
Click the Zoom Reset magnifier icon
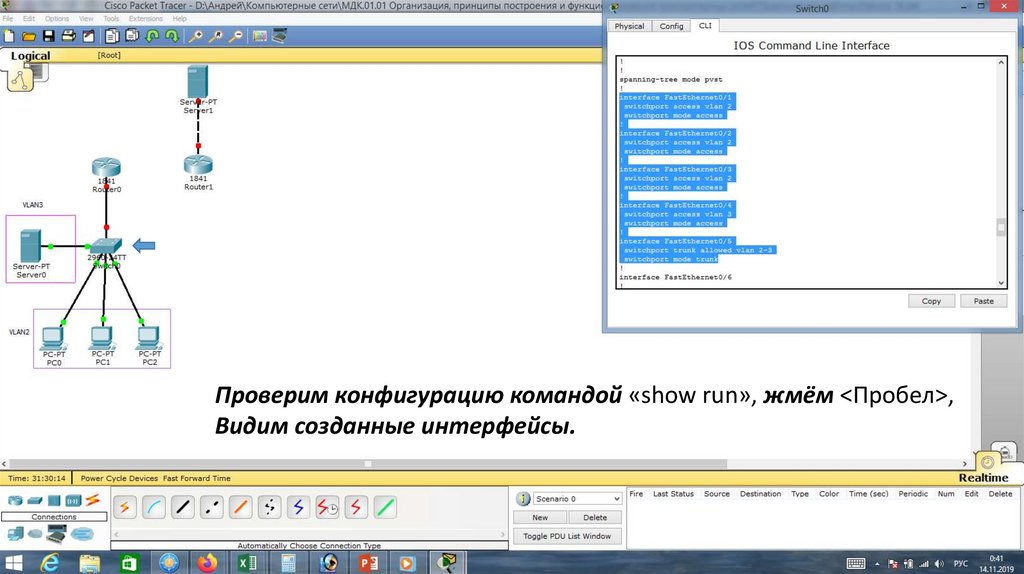point(216,37)
